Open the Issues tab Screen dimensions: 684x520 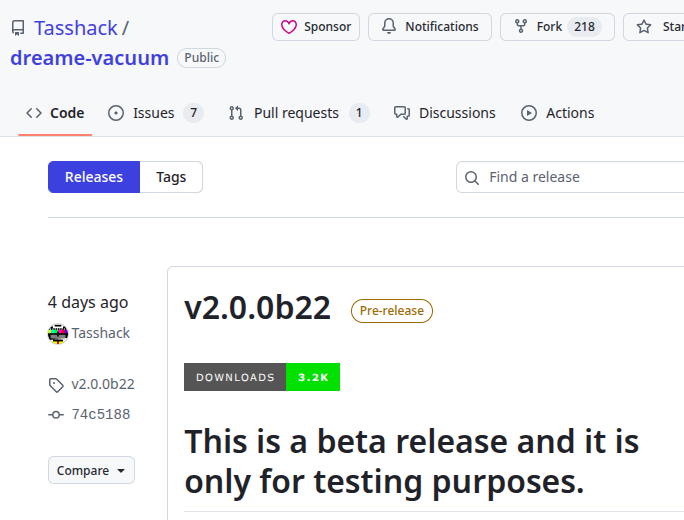(x=155, y=113)
